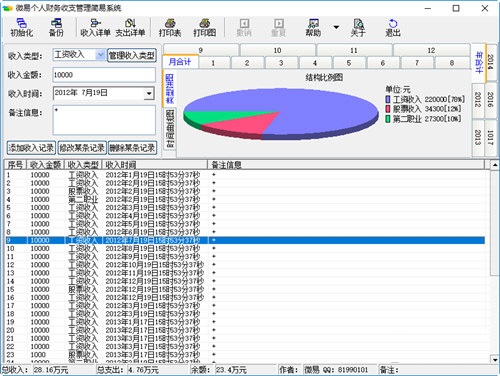Switch to month 3 tab
This screenshot has width=500, height=376.
click(281, 63)
